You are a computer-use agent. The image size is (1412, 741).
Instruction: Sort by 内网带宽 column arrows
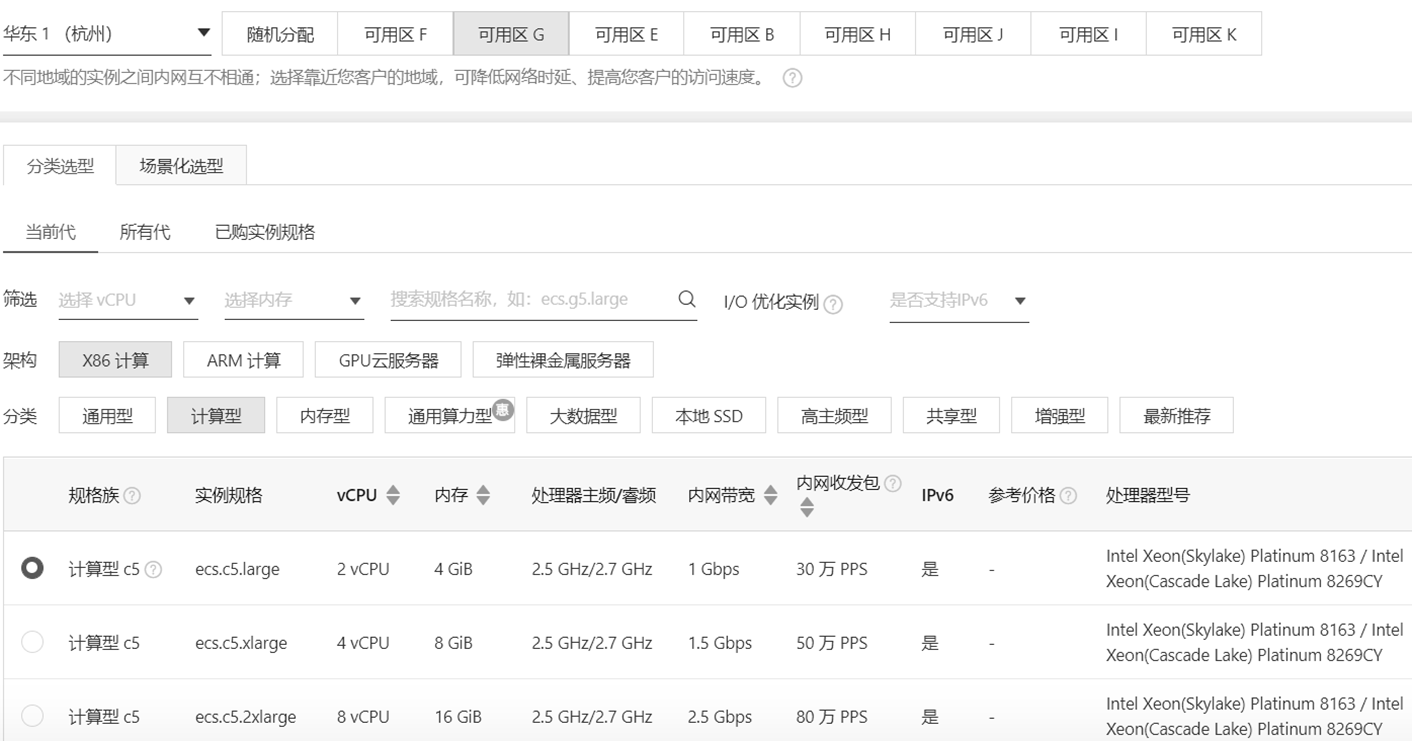click(770, 495)
